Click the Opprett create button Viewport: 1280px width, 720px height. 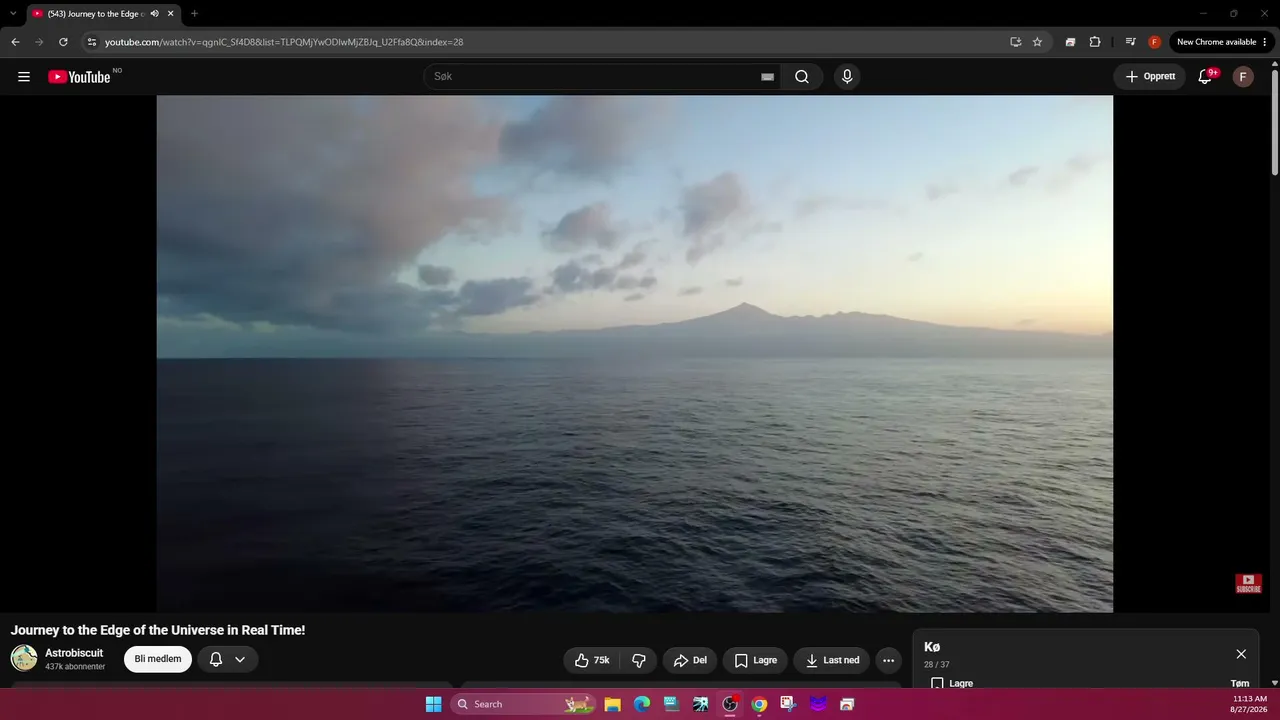point(1150,77)
